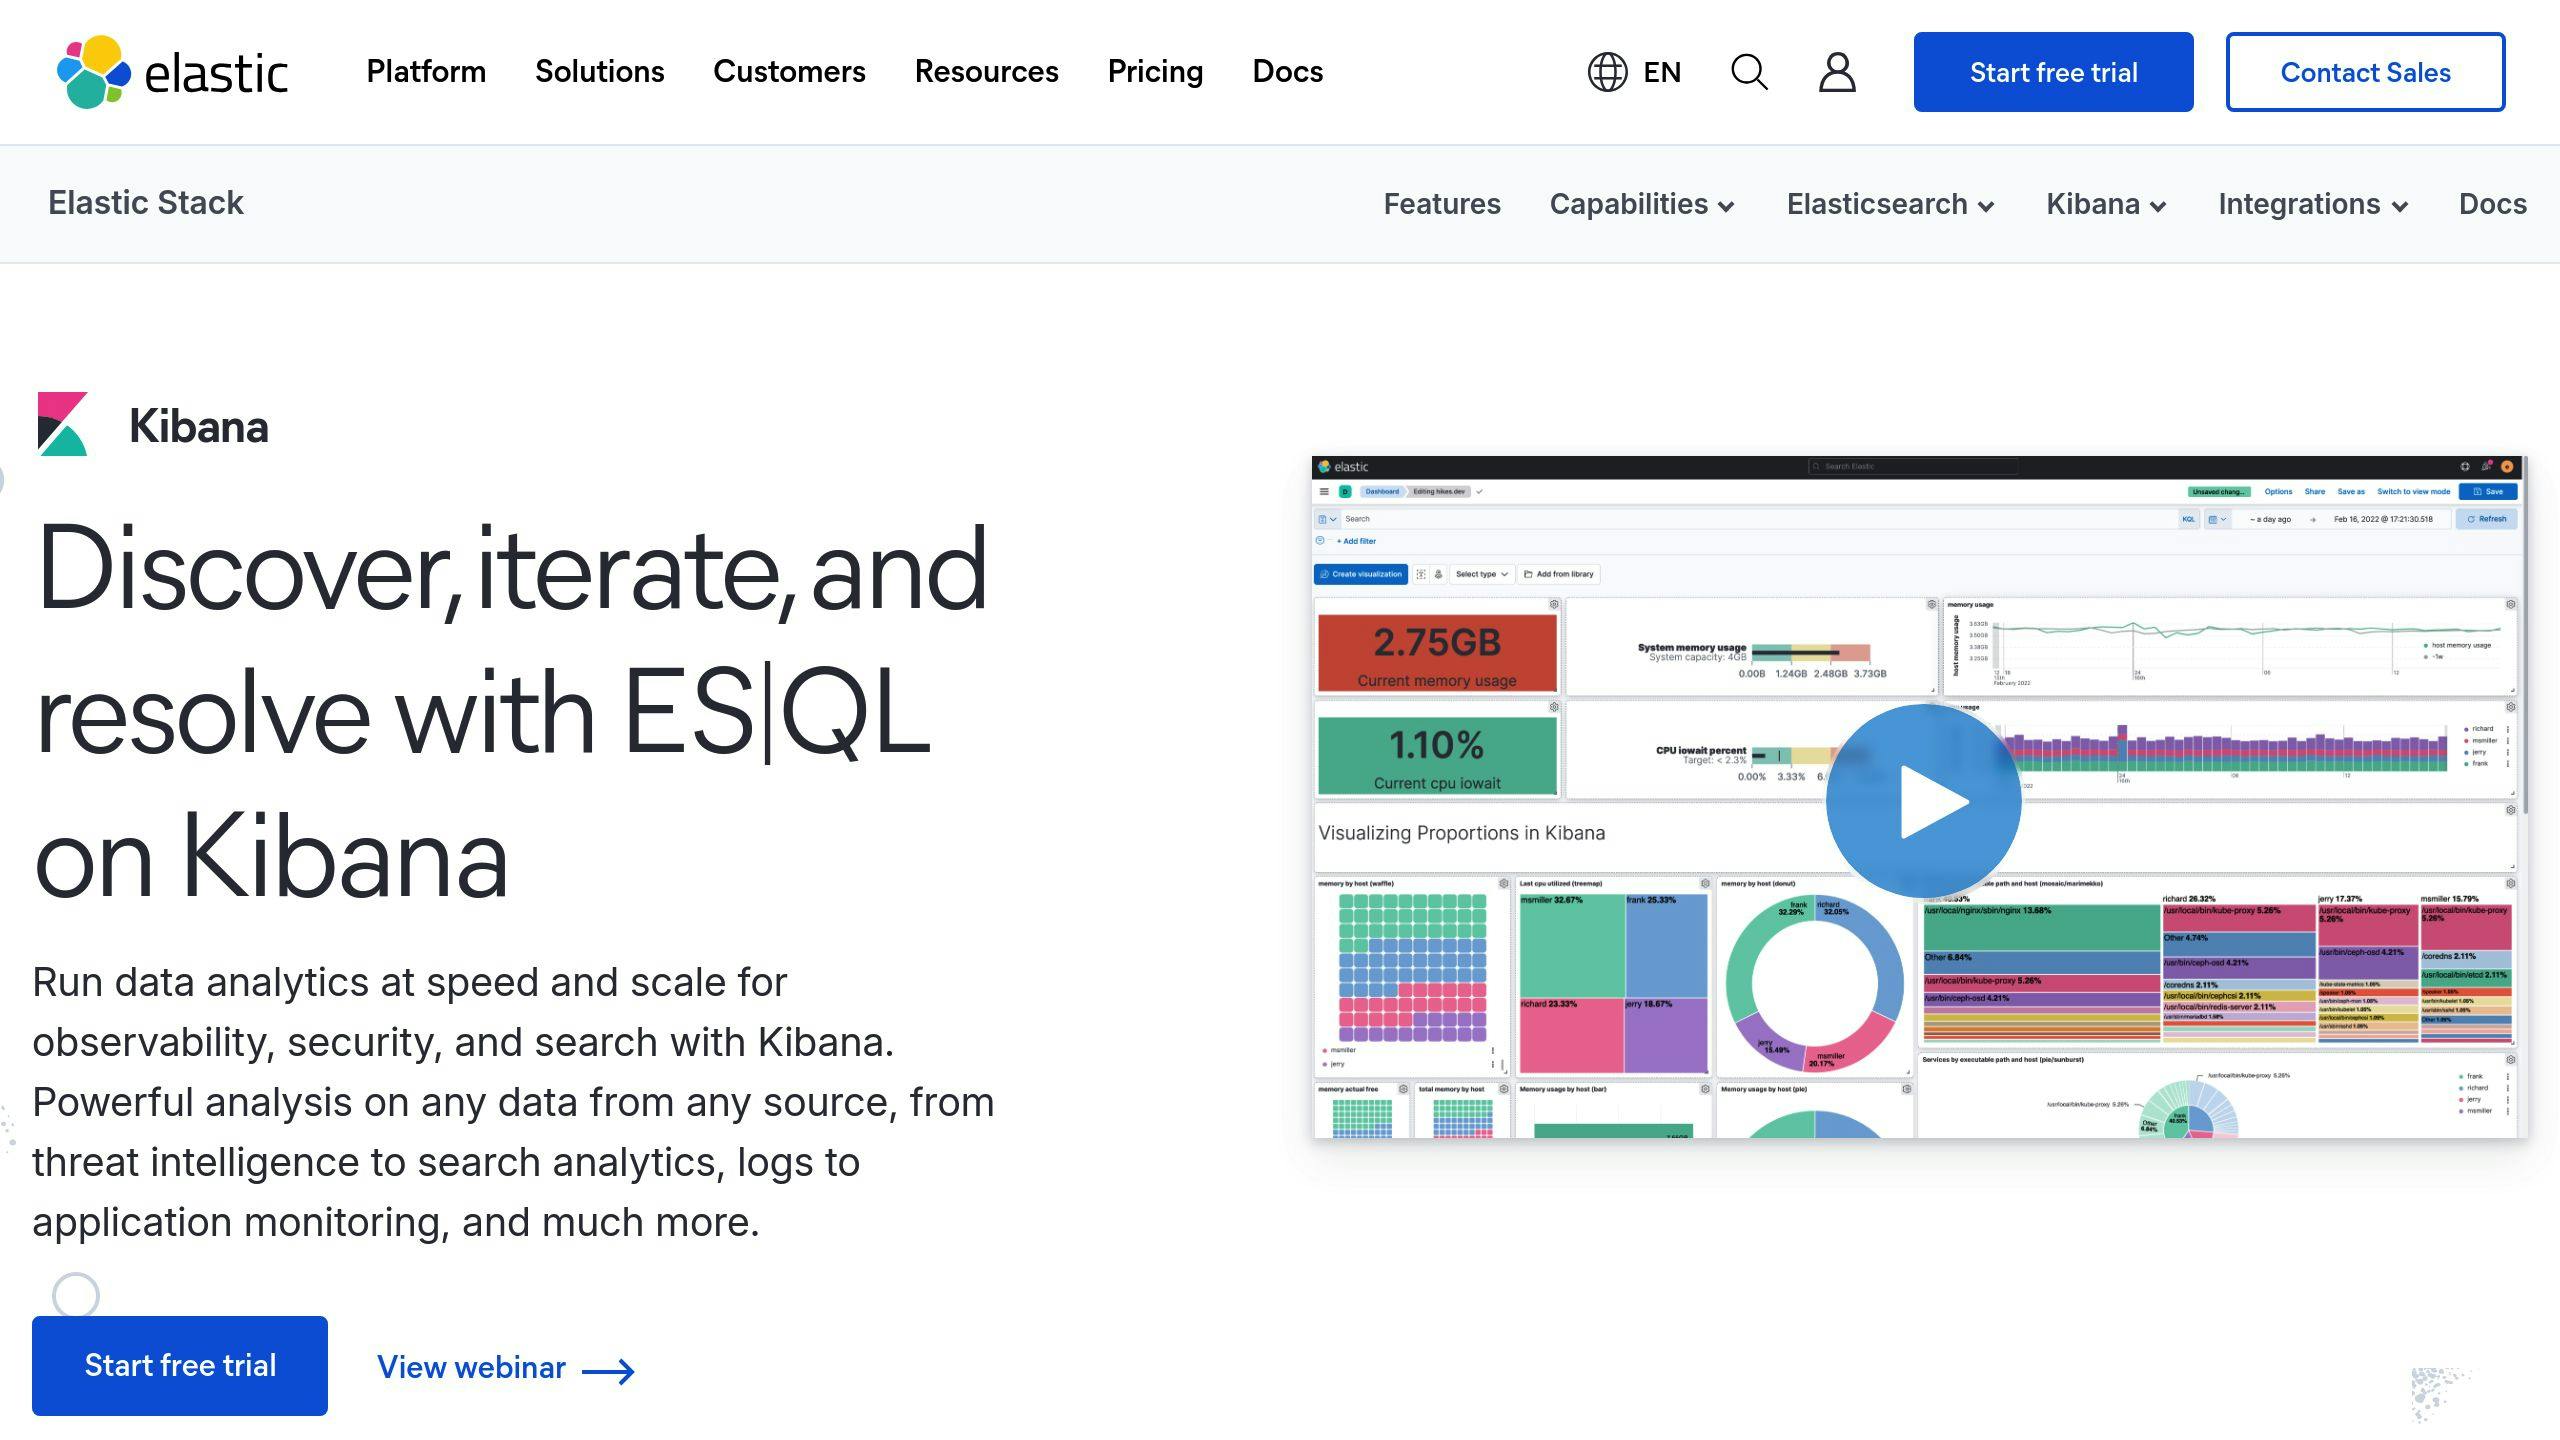Click the Elastic logo icon
The height and width of the screenshot is (1440, 2560).
[x=95, y=72]
